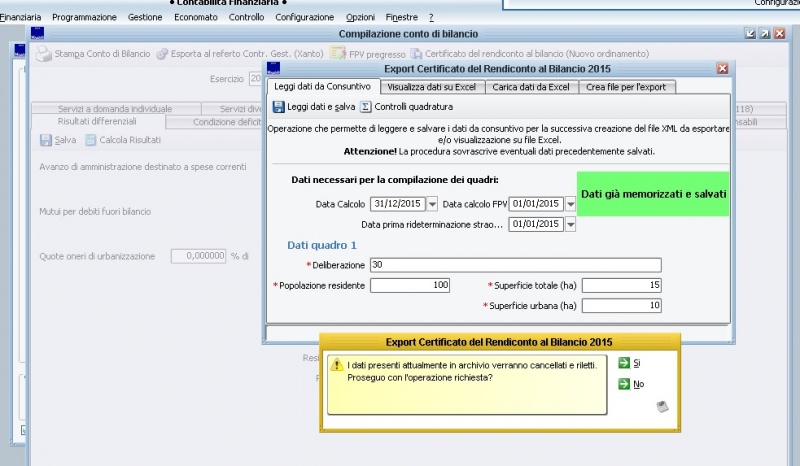800x466 pixels.
Task: Click the warning icon in the confirmation dialog
Action: pyautogui.click(x=337, y=365)
